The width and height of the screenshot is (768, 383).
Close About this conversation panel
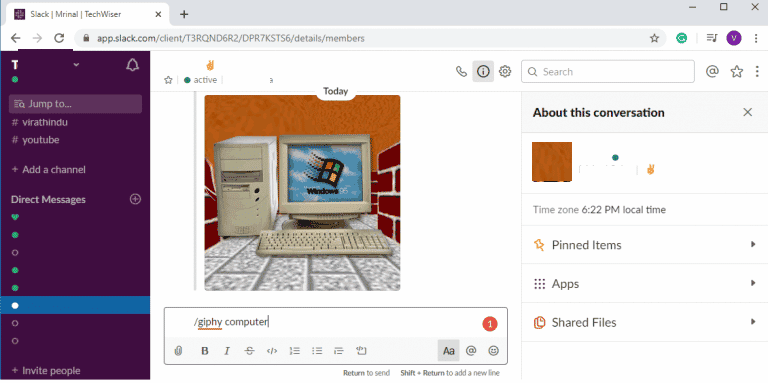[x=747, y=112]
